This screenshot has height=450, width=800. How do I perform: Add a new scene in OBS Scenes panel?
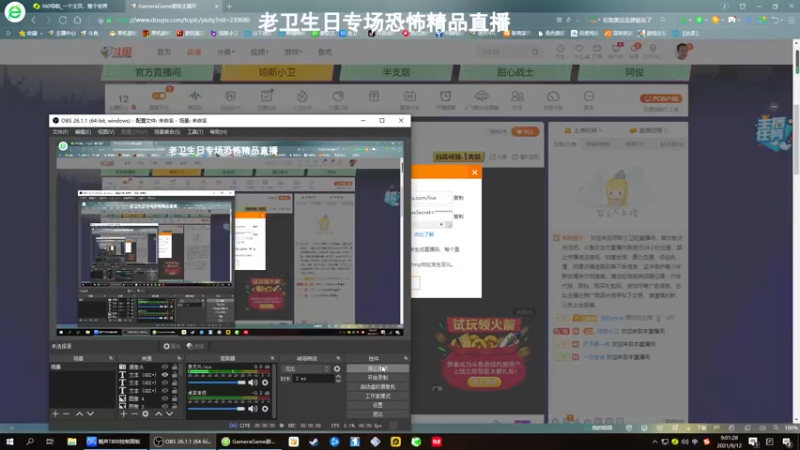tap(55, 414)
